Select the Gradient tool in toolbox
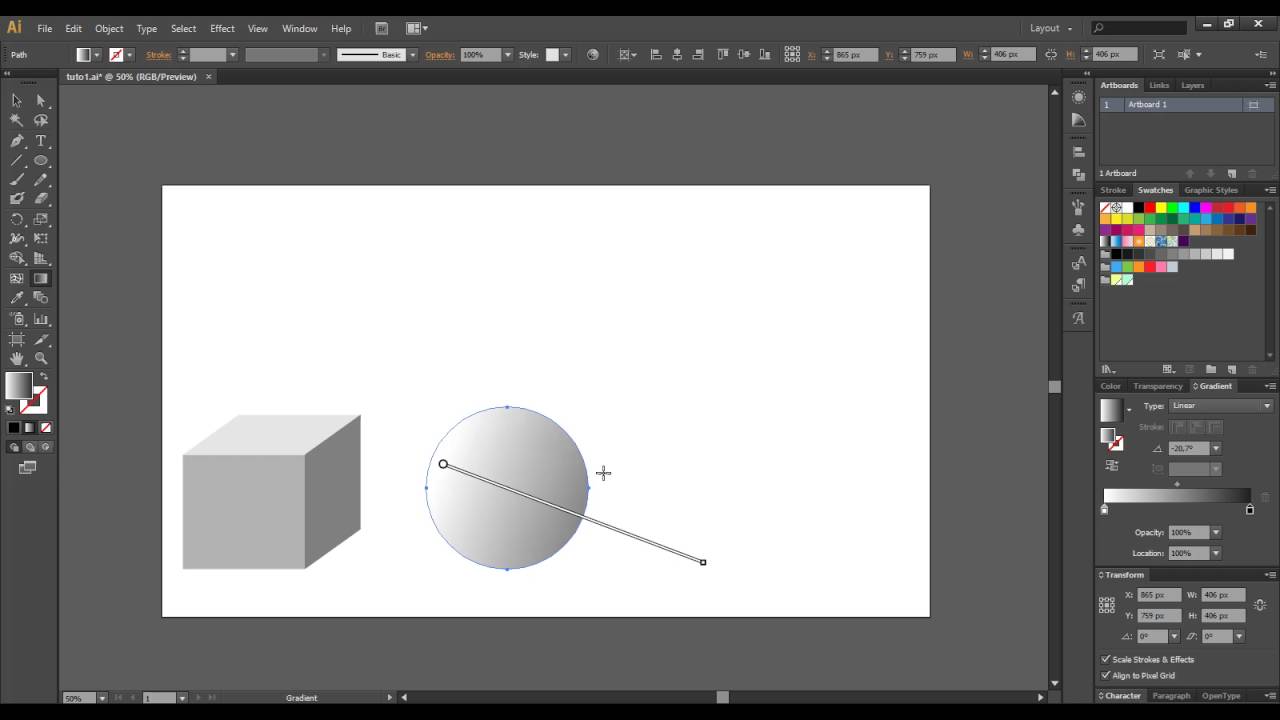Viewport: 1280px width, 720px height. (x=41, y=279)
